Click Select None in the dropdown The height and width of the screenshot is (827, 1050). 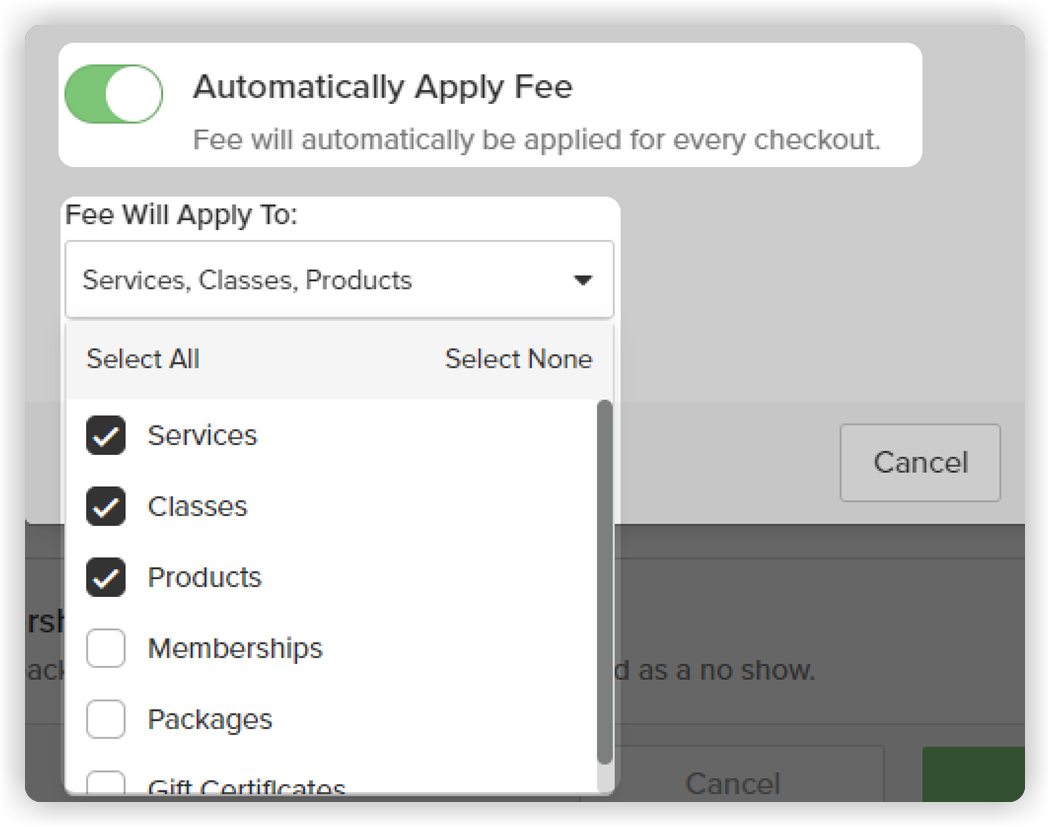click(519, 359)
